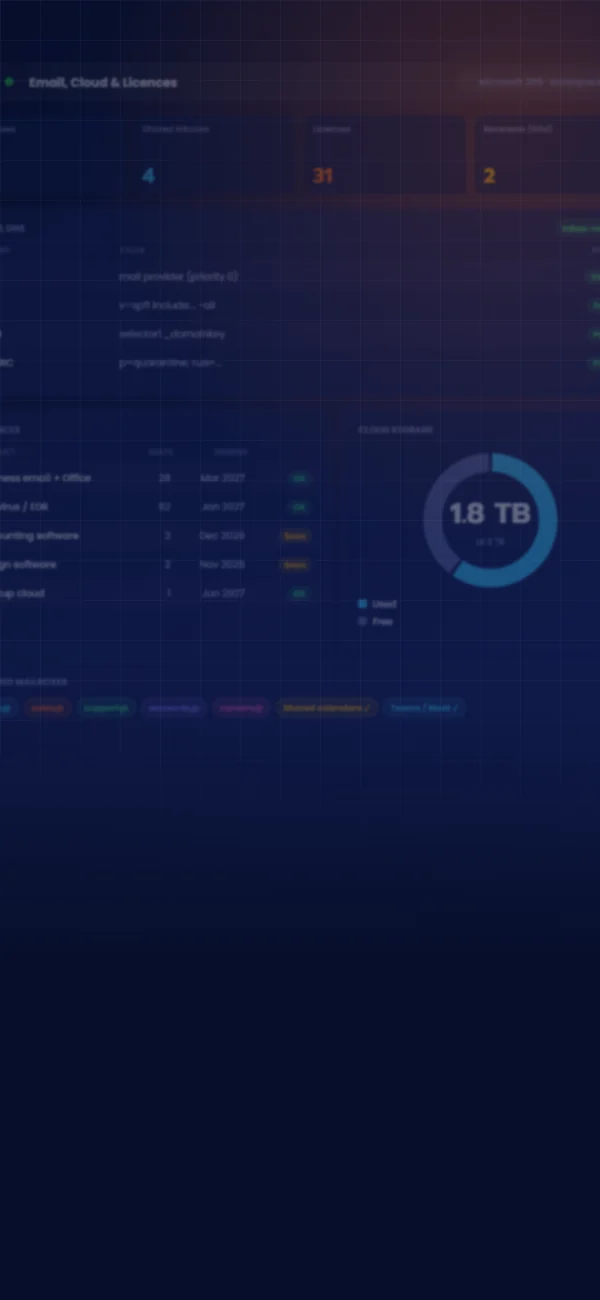Click the 1.8 TB cloud storage donut chart

pyautogui.click(x=490, y=519)
